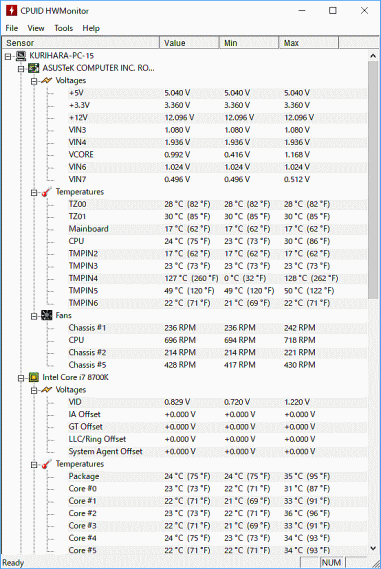
Task: Open the View menu
Action: [36, 28]
